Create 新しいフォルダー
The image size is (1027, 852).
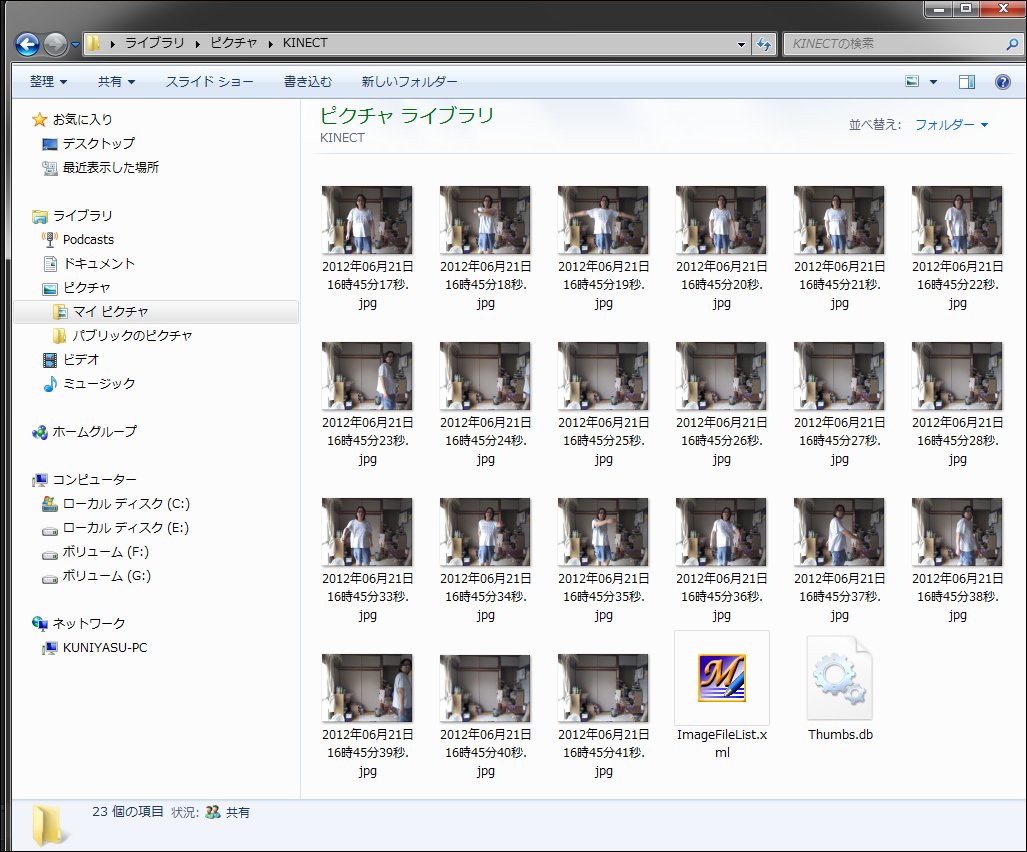click(x=409, y=81)
